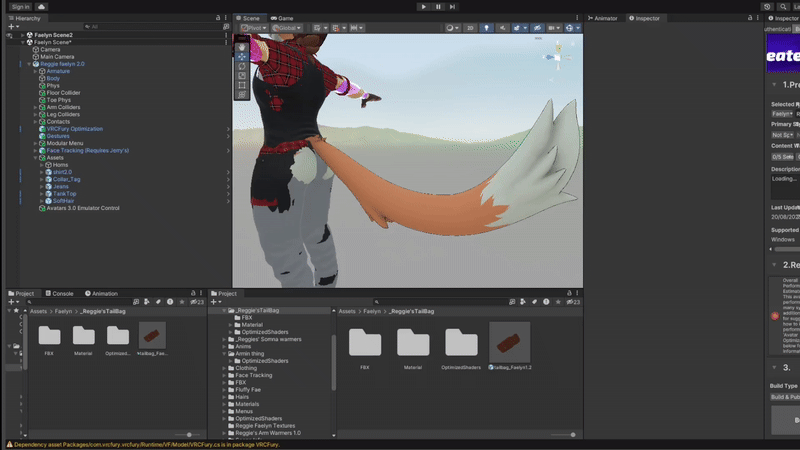Image resolution: width=800 pixels, height=450 pixels.
Task: Click the Hierarchy search field
Action: click(x=152, y=27)
